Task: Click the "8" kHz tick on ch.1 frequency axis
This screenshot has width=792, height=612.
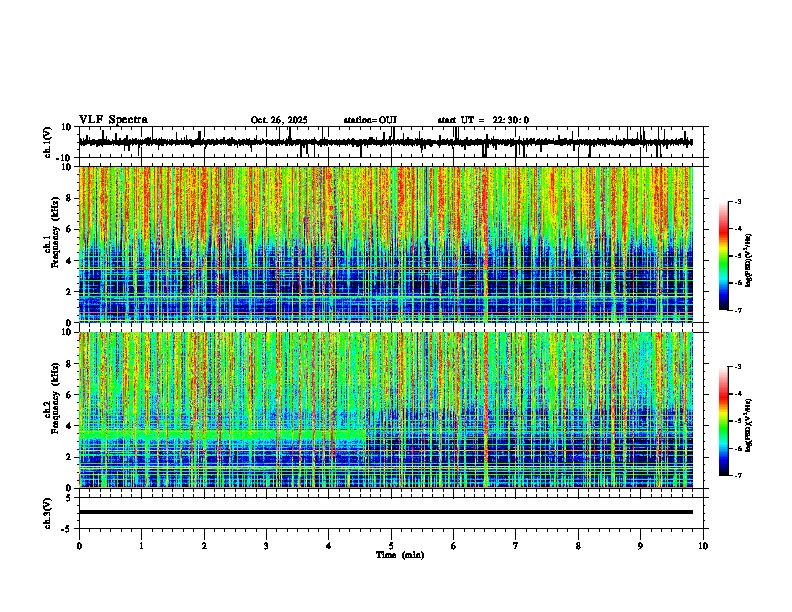Action: click(x=70, y=198)
